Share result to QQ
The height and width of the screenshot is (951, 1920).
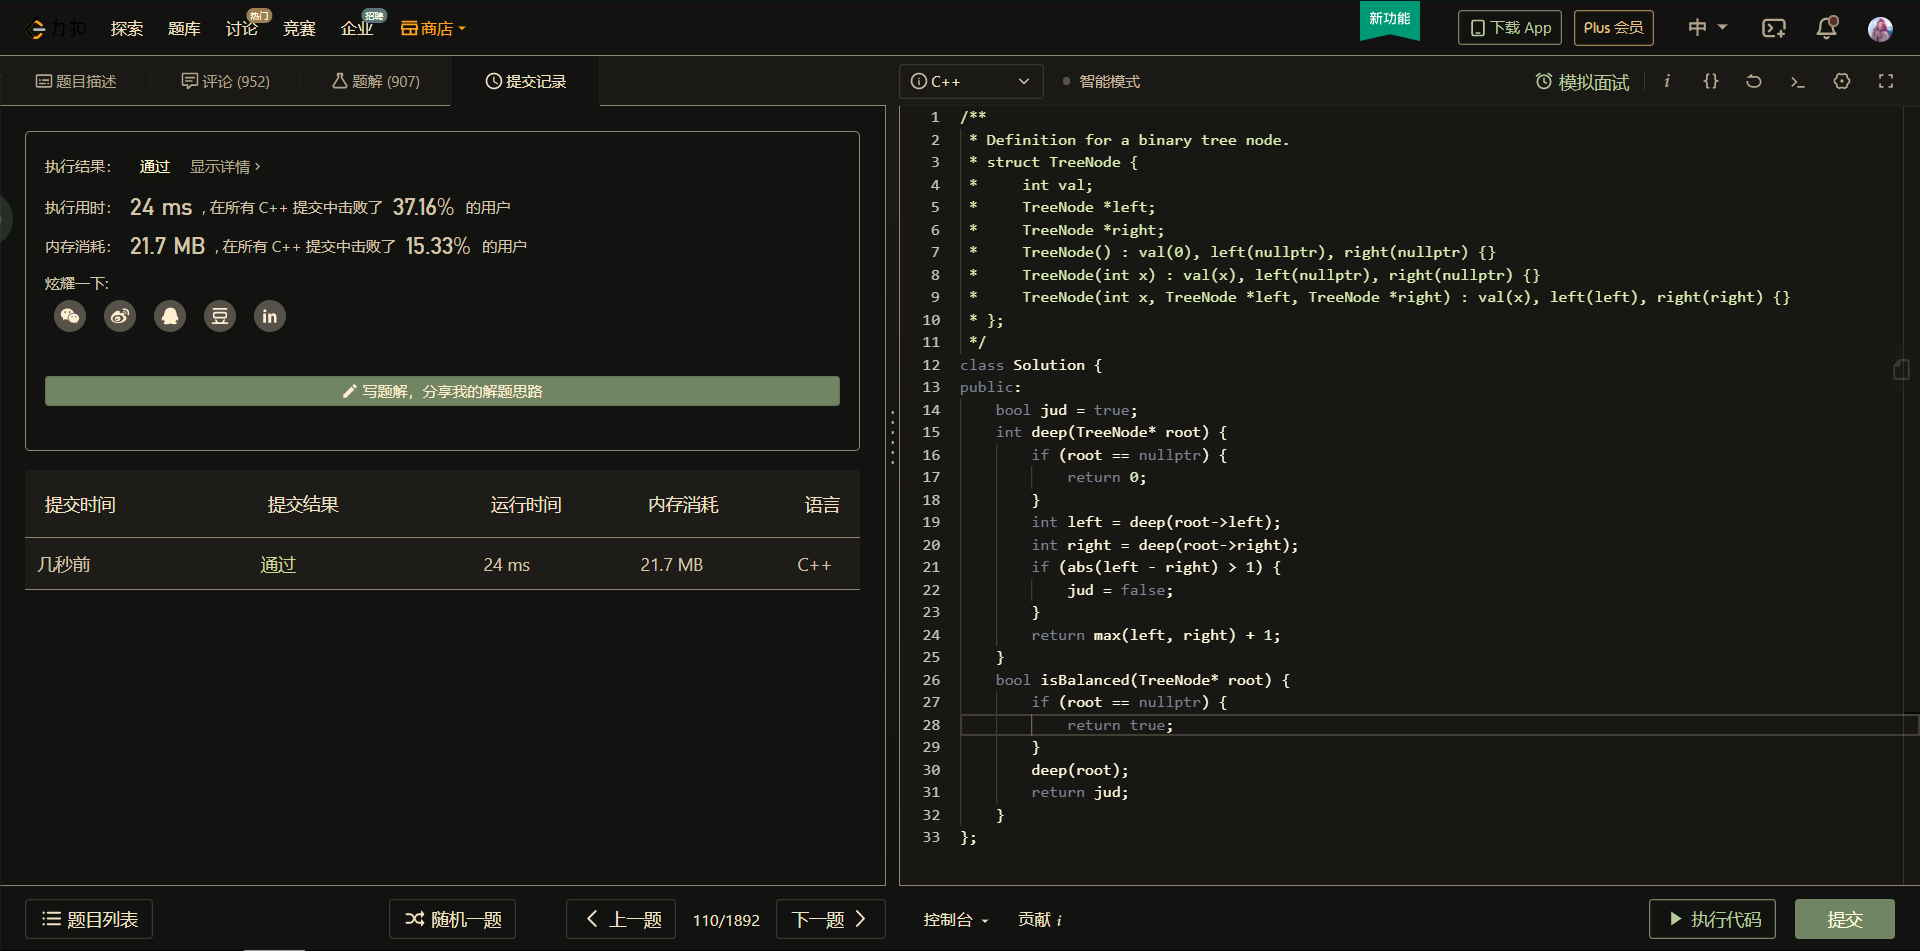pyautogui.click(x=170, y=316)
